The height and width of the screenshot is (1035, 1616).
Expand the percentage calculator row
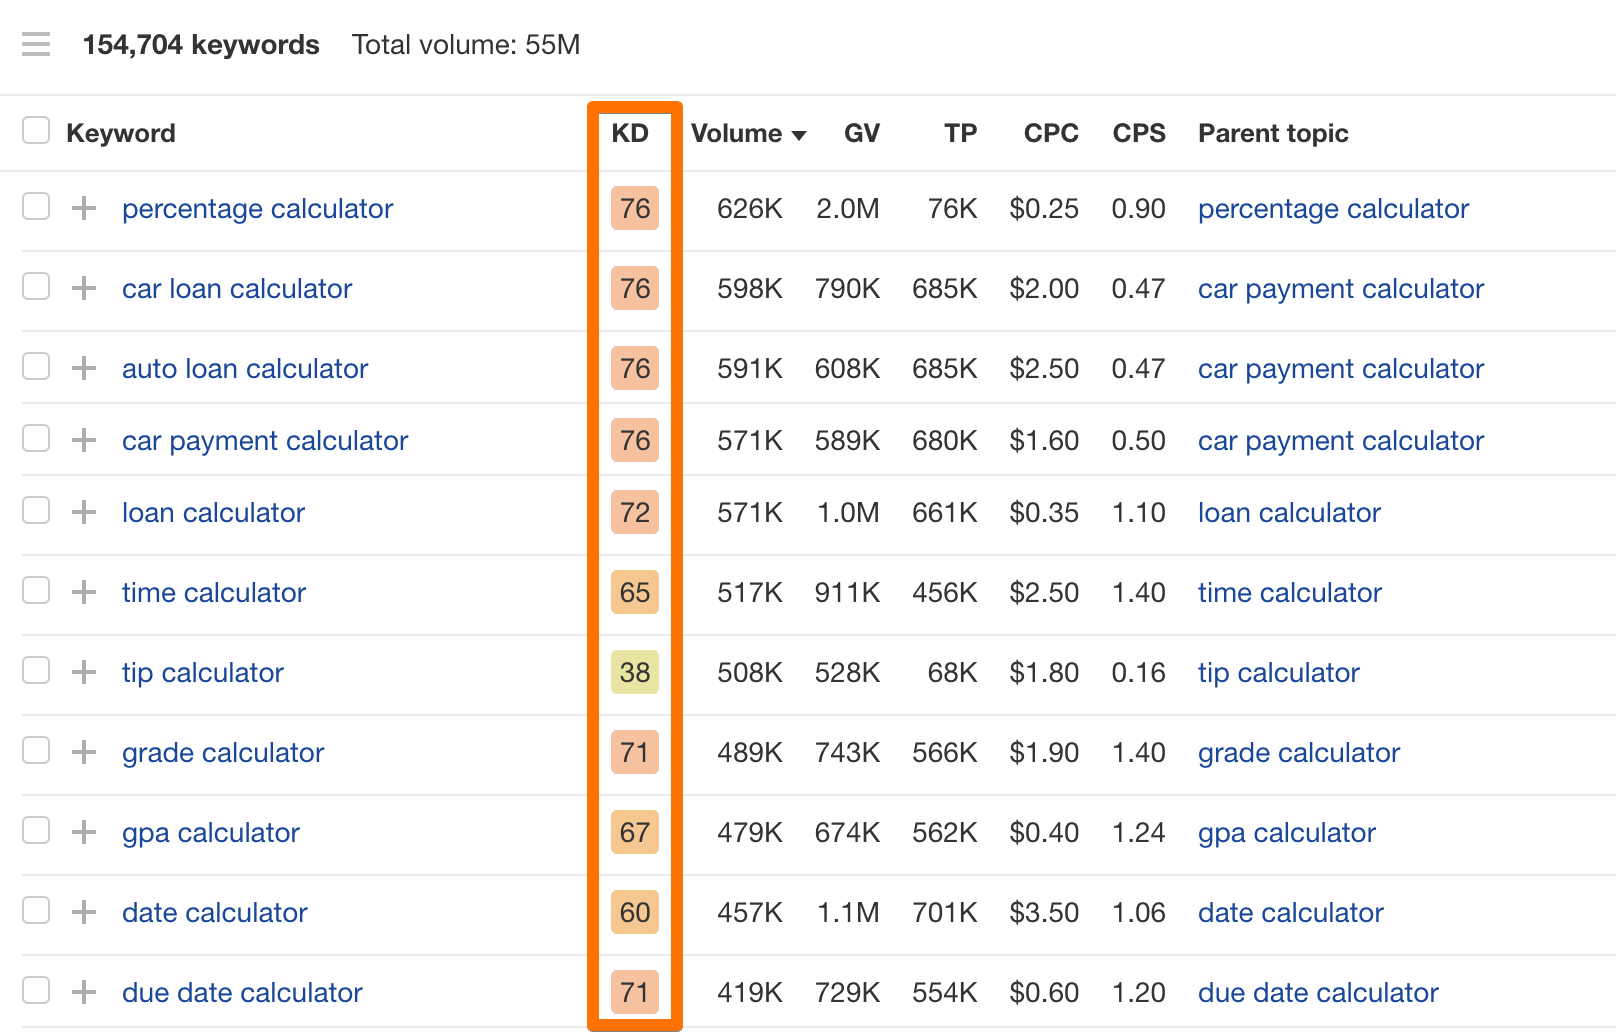83,208
